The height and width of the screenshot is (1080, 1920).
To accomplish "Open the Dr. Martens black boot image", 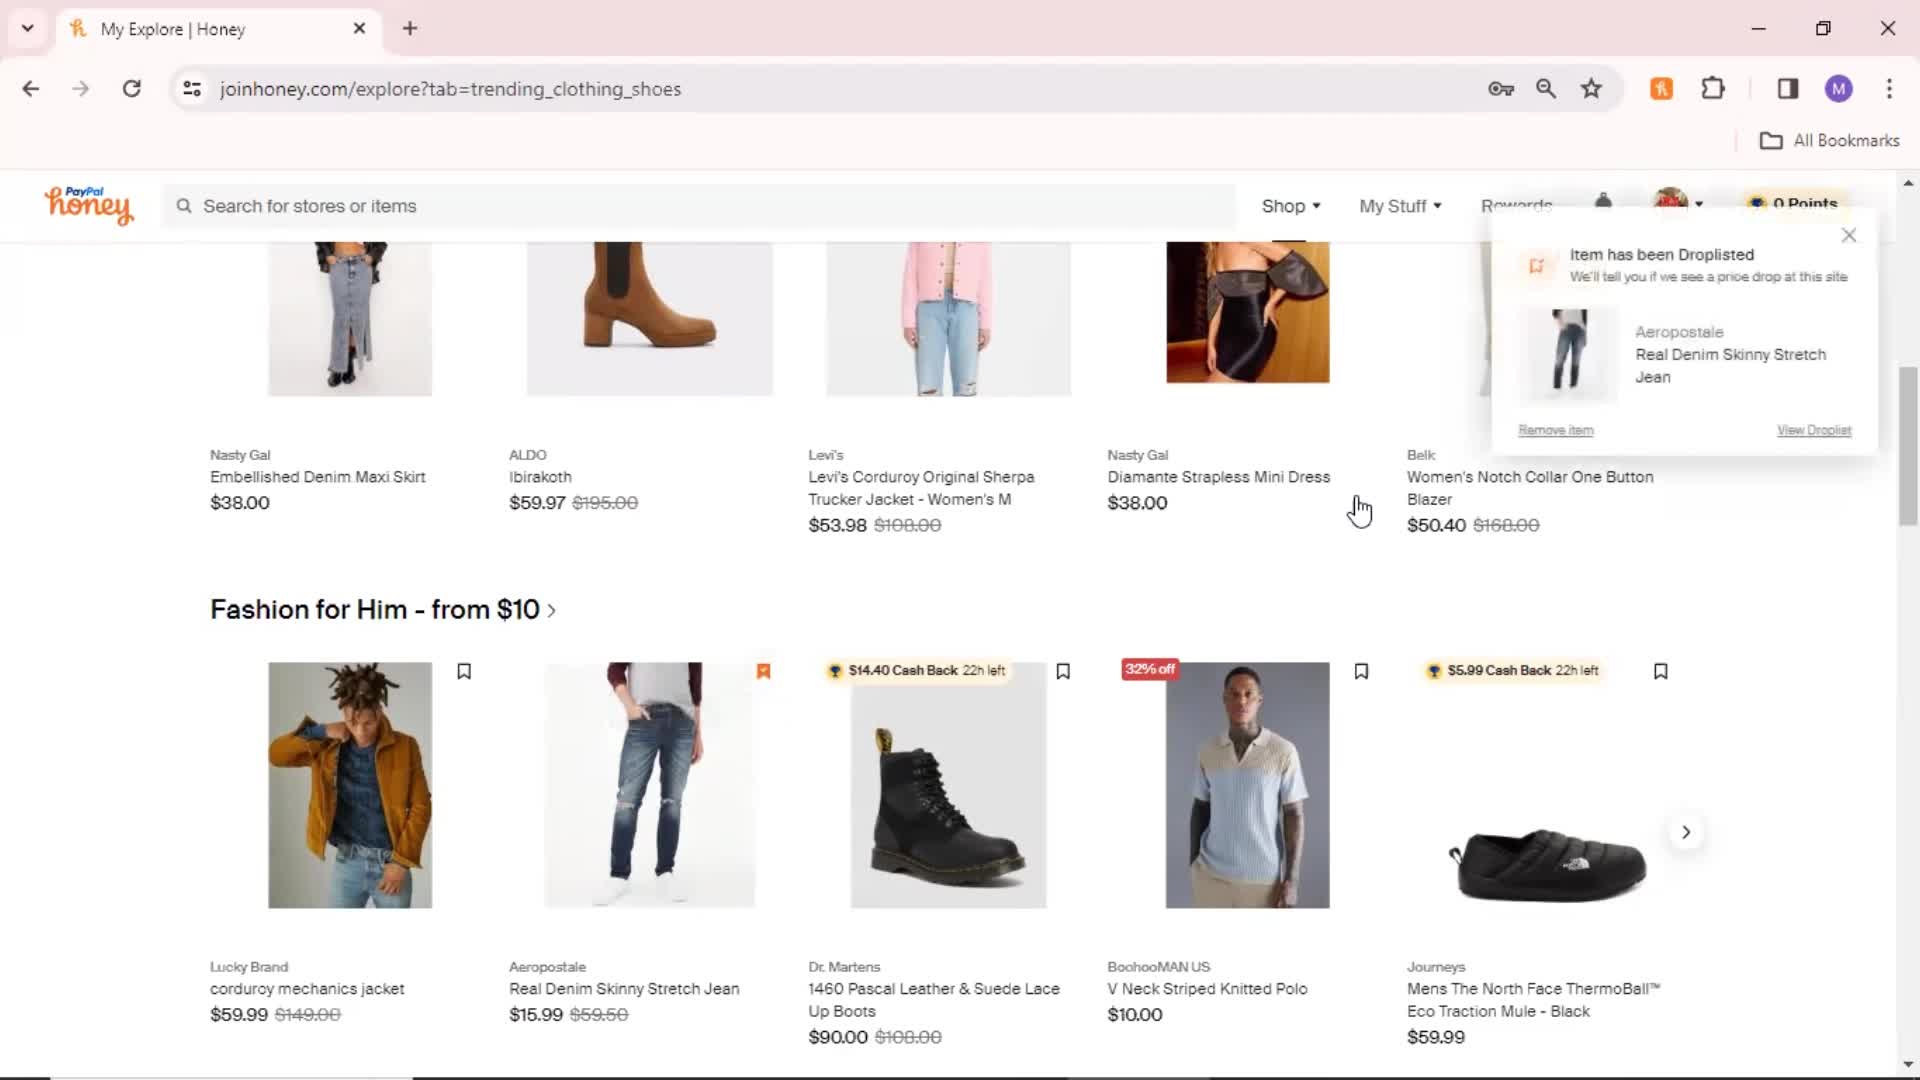I will click(x=948, y=785).
